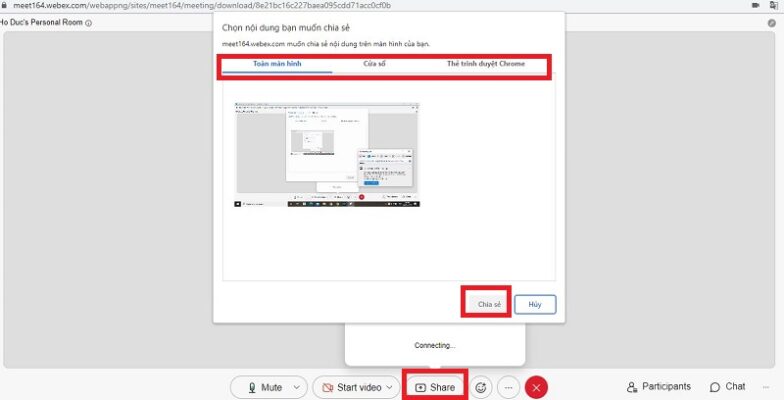This screenshot has height=400, width=784.
Task: Switch to "Thẻ trình duyệt Chrome" tab
Action: click(x=485, y=64)
